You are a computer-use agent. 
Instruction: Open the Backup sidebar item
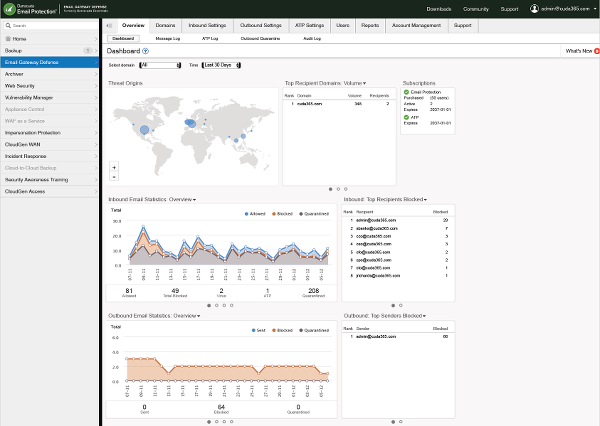coord(49,51)
